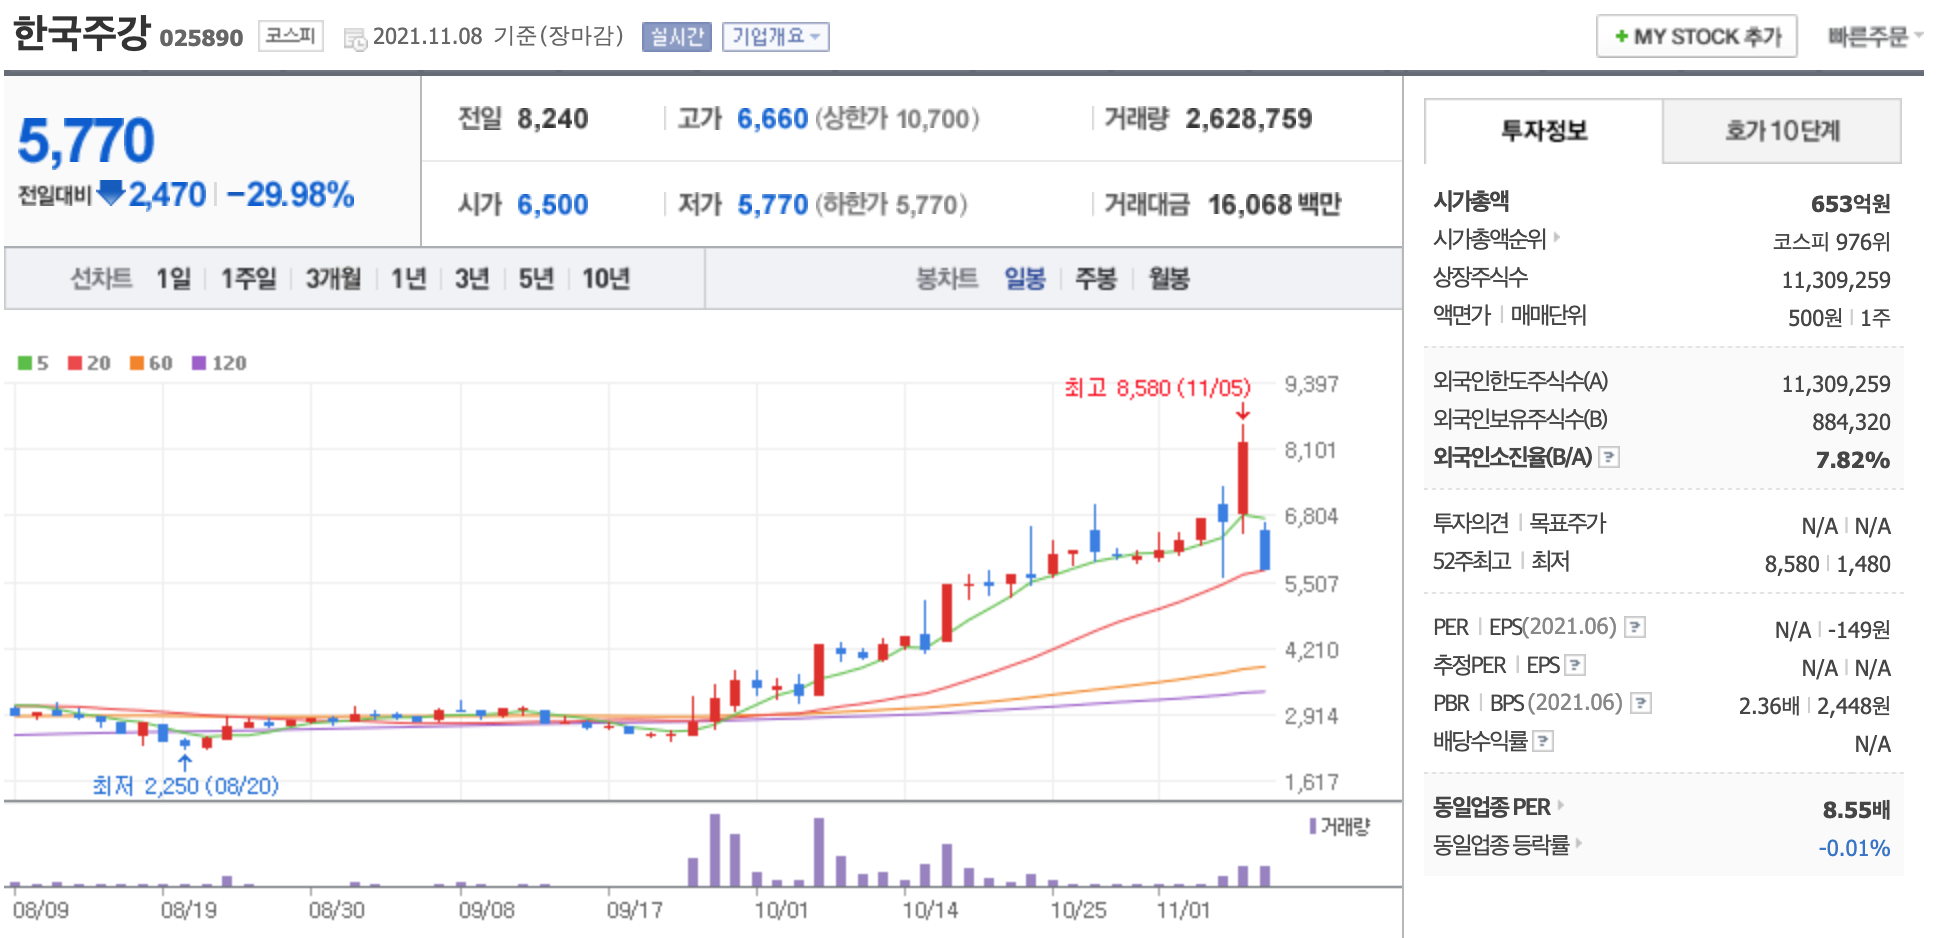The width and height of the screenshot is (1938, 938).
Task: Open the 시가총액순위 arrow link
Action: (x=1557, y=238)
